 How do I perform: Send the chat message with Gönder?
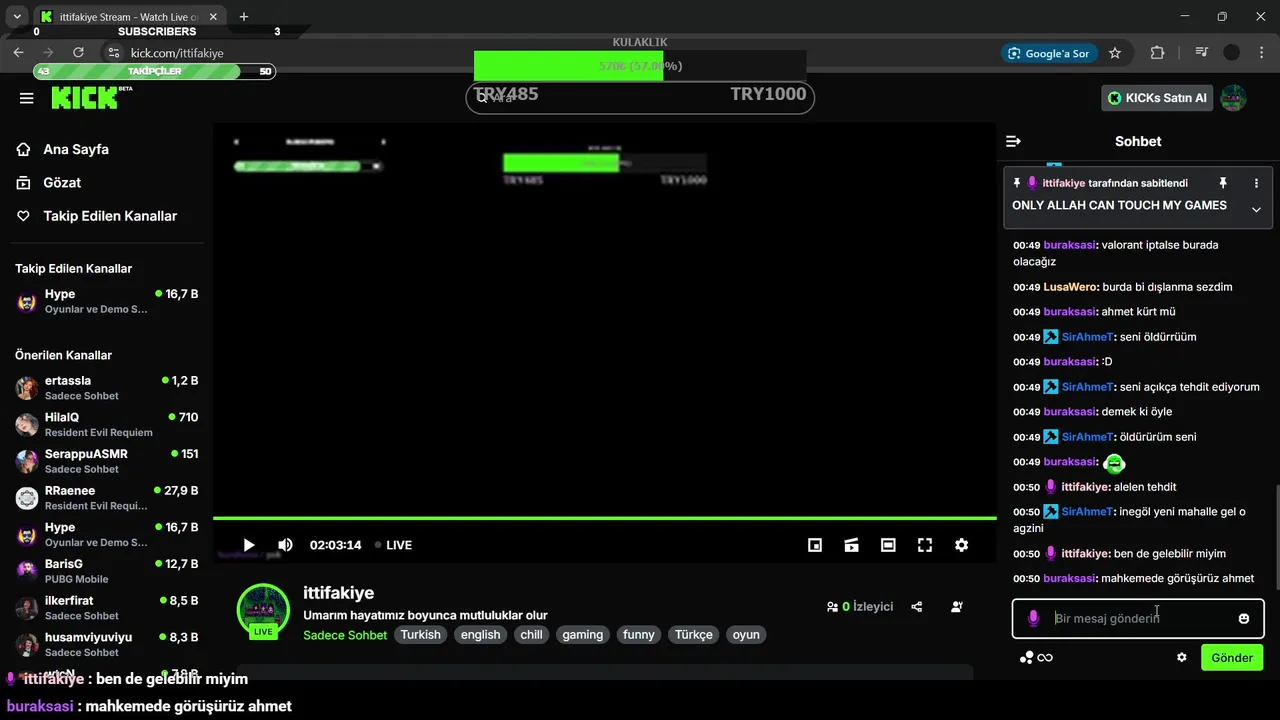pyautogui.click(x=1232, y=657)
